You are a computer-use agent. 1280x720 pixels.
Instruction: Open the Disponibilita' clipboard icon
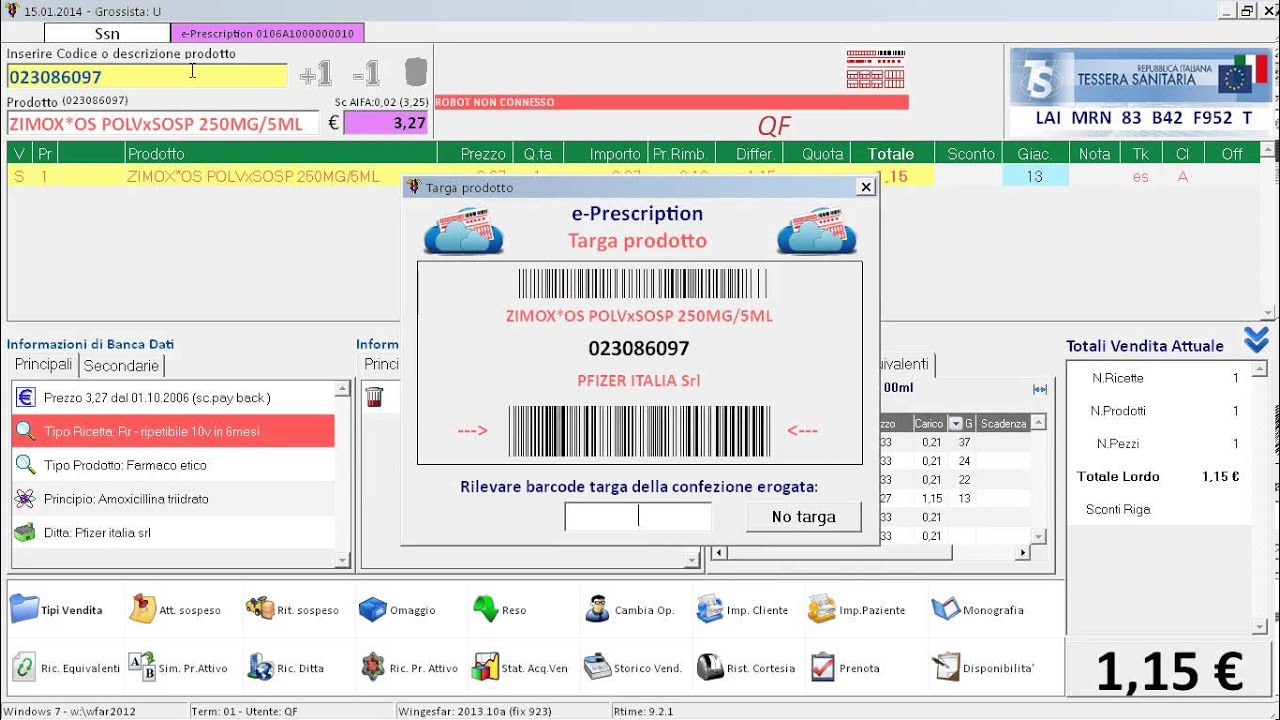(x=945, y=667)
